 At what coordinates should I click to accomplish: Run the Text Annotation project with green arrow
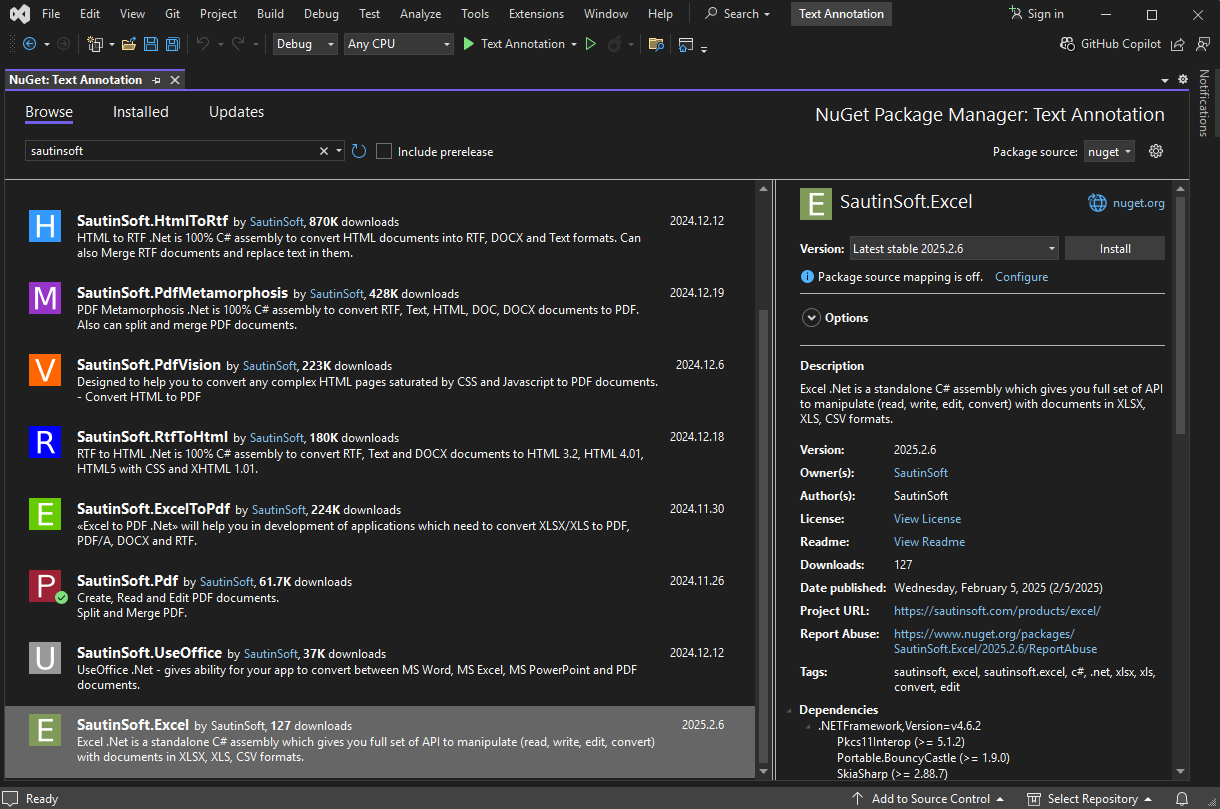coord(467,43)
